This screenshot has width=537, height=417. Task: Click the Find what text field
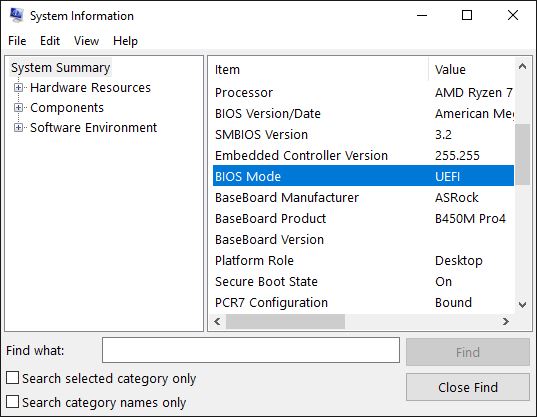pos(251,350)
